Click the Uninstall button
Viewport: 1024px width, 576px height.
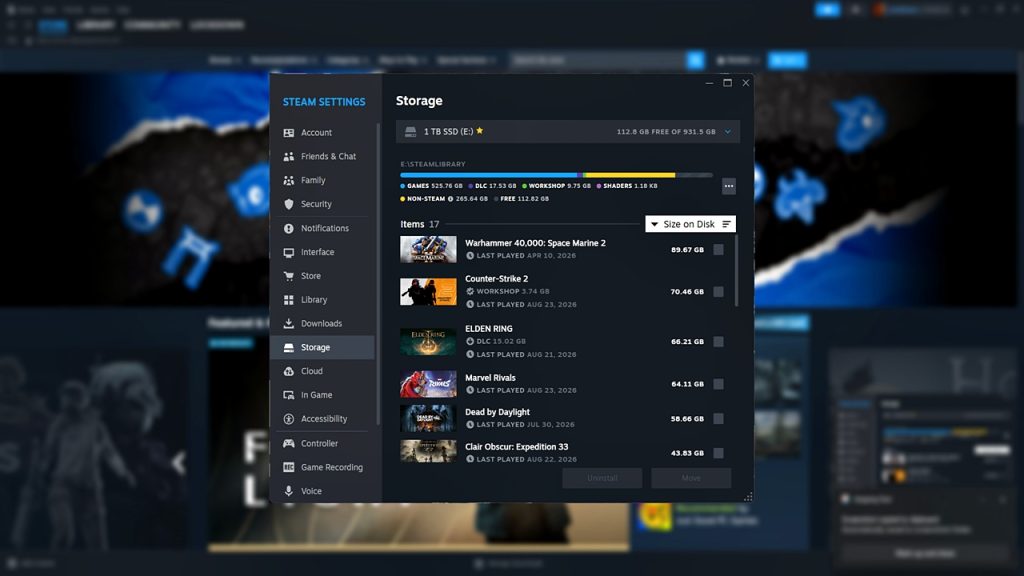point(602,478)
